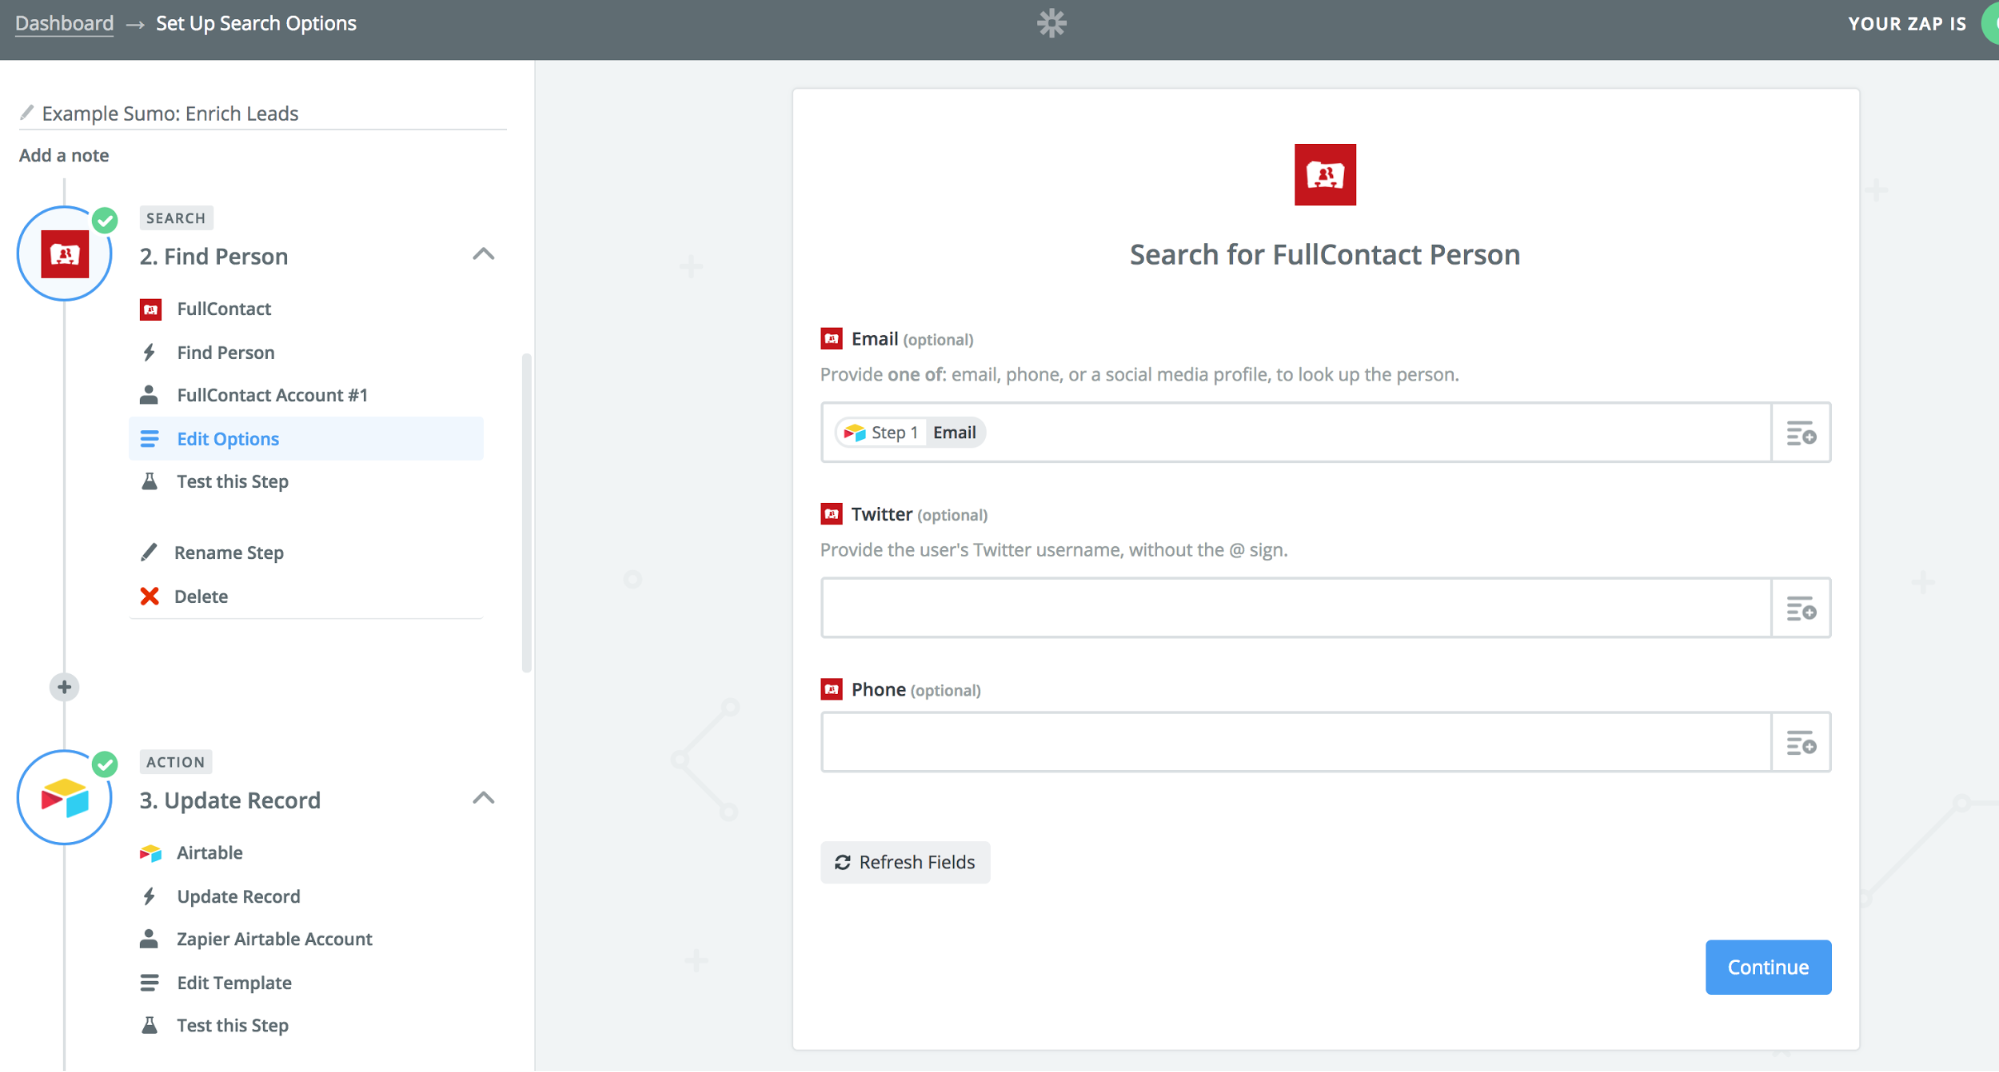Click flask icon in Update Record step
Viewport: 1999px width, 1072px height.
click(149, 1025)
